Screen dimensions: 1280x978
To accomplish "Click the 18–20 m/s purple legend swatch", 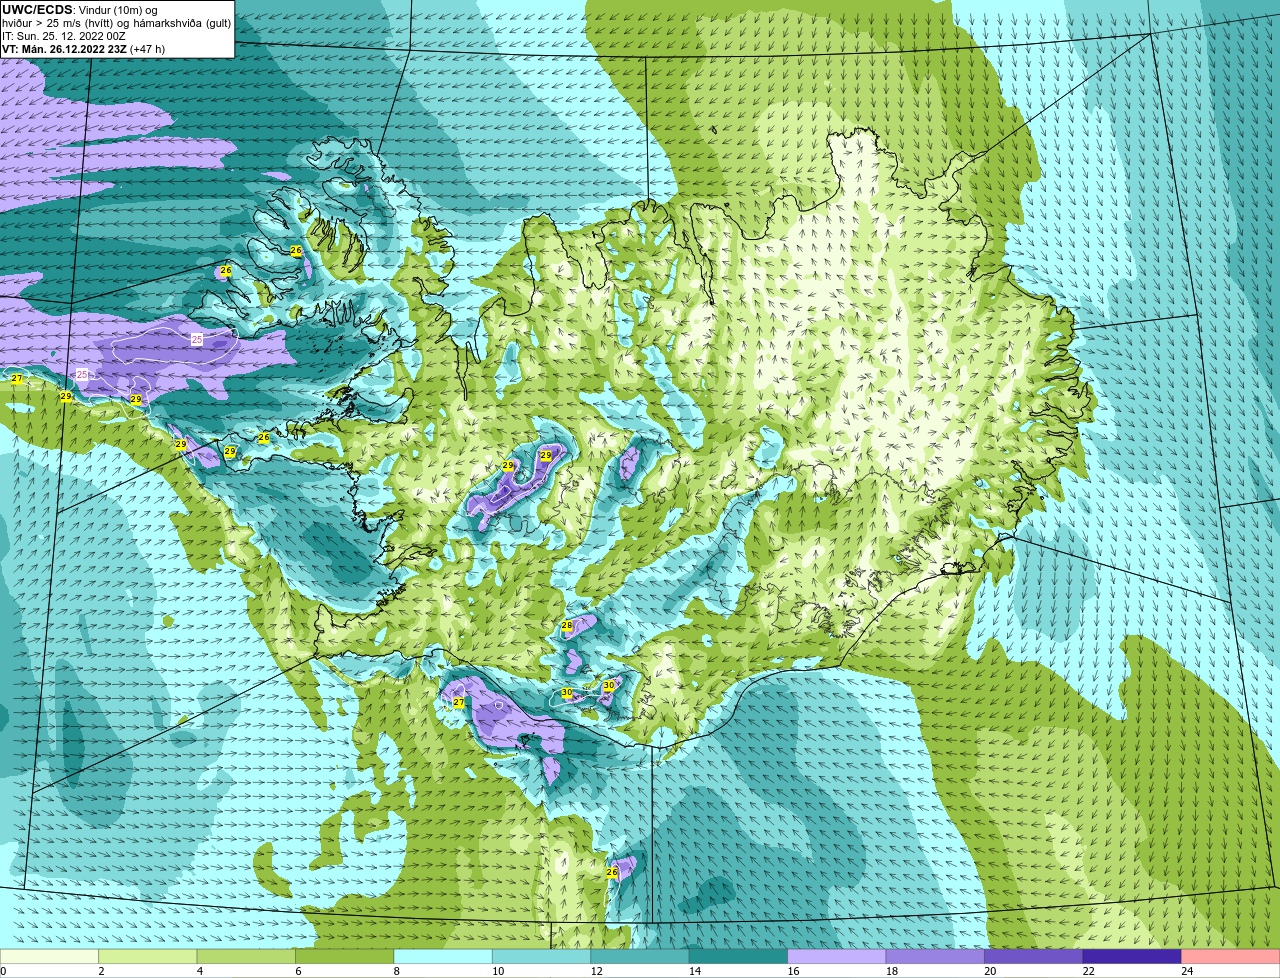I will tap(937, 956).
